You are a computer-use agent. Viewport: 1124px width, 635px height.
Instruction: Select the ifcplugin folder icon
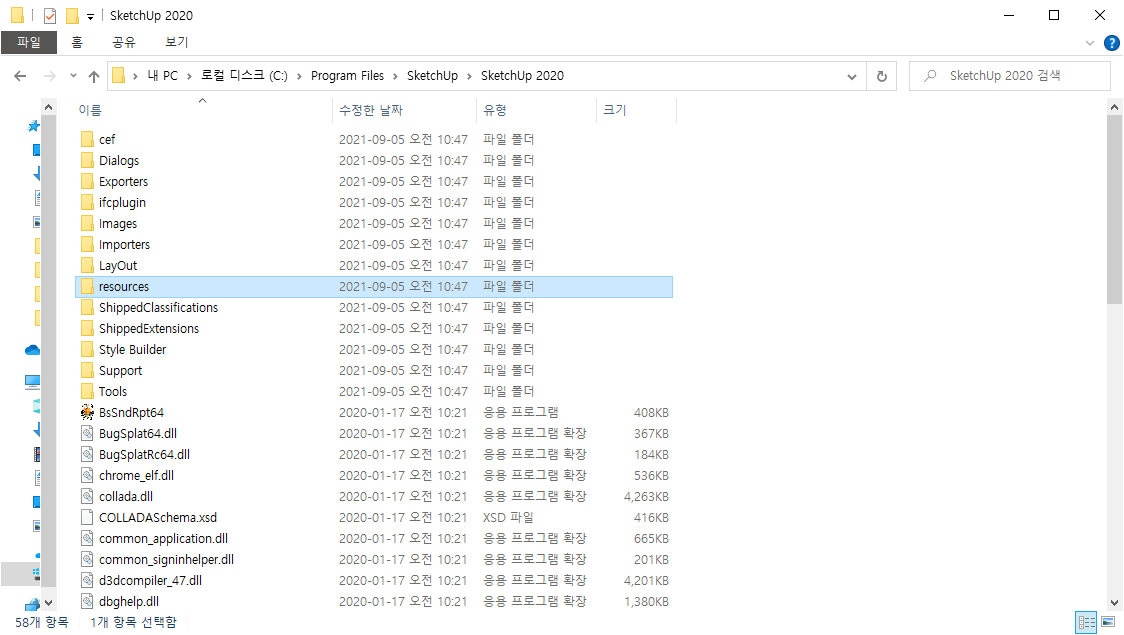pyautogui.click(x=87, y=202)
